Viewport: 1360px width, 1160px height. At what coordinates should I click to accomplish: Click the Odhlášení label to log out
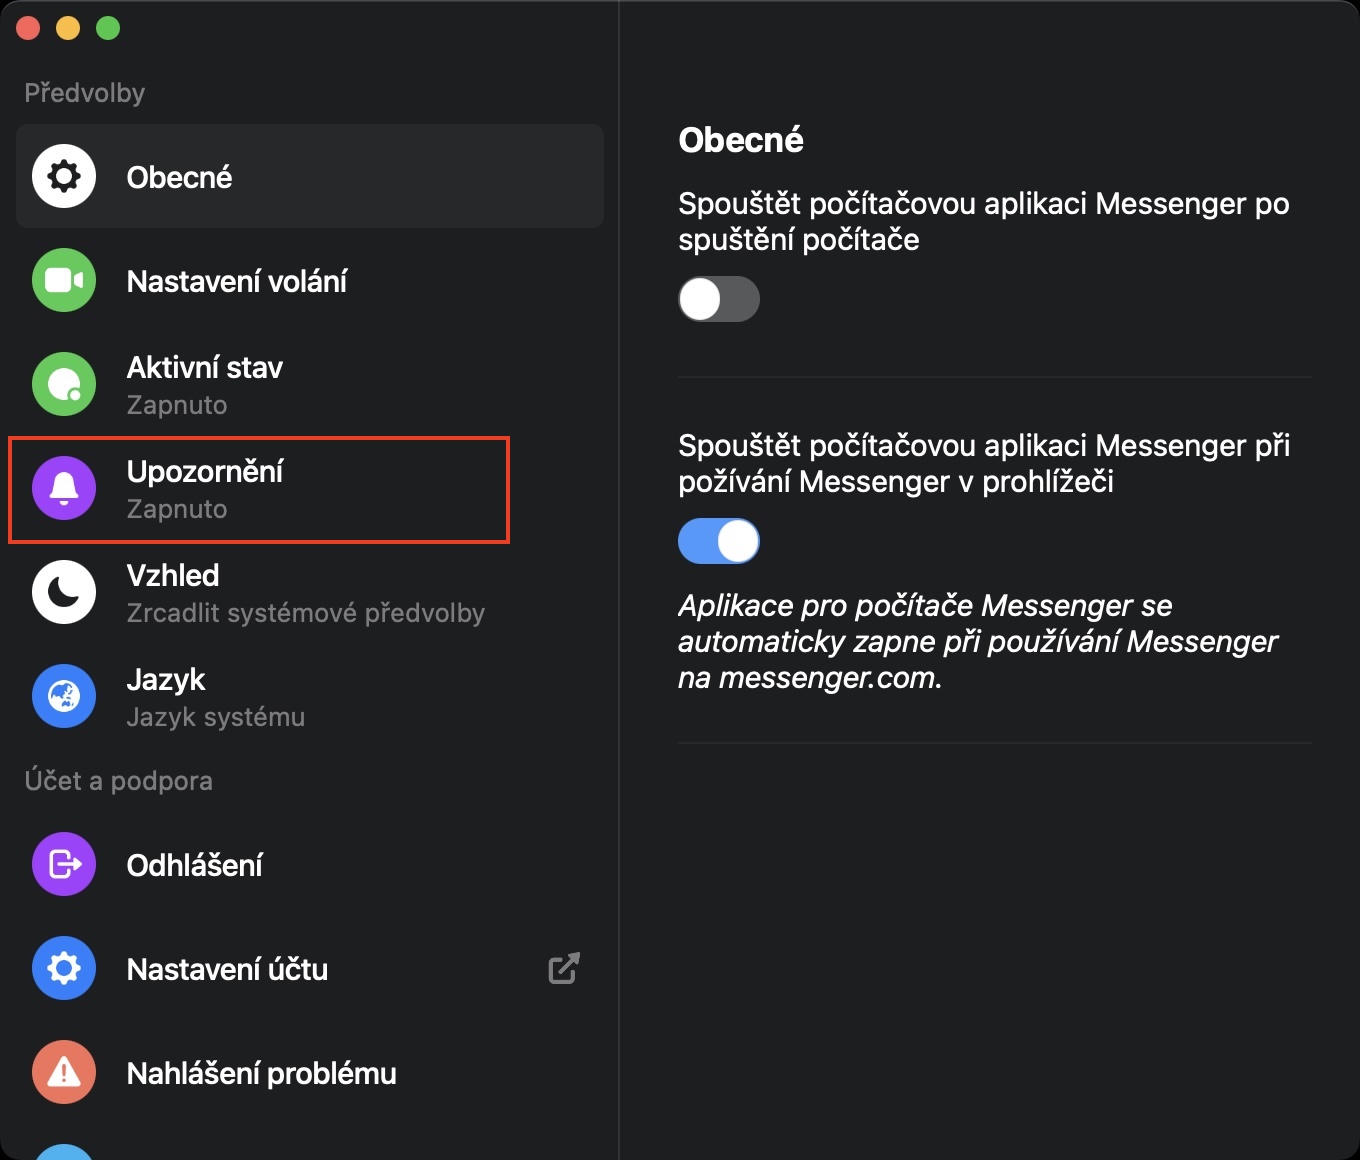pos(195,866)
